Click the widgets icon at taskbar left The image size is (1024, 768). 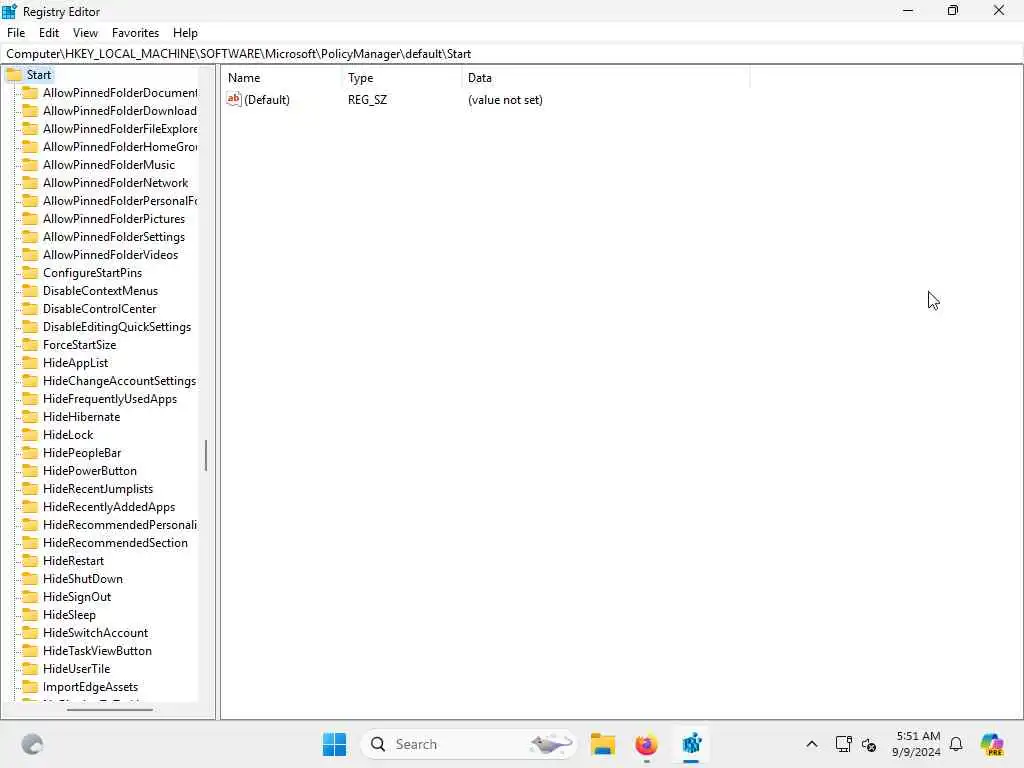32,744
